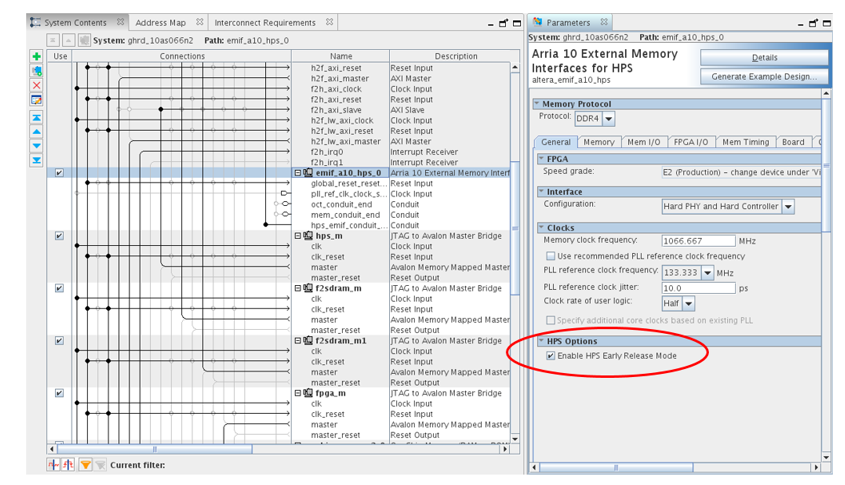Image resolution: width=845 pixels, height=485 pixels.
Task: Toggle the Use checkbox for emif_a10_hps_0
Action: [59, 173]
